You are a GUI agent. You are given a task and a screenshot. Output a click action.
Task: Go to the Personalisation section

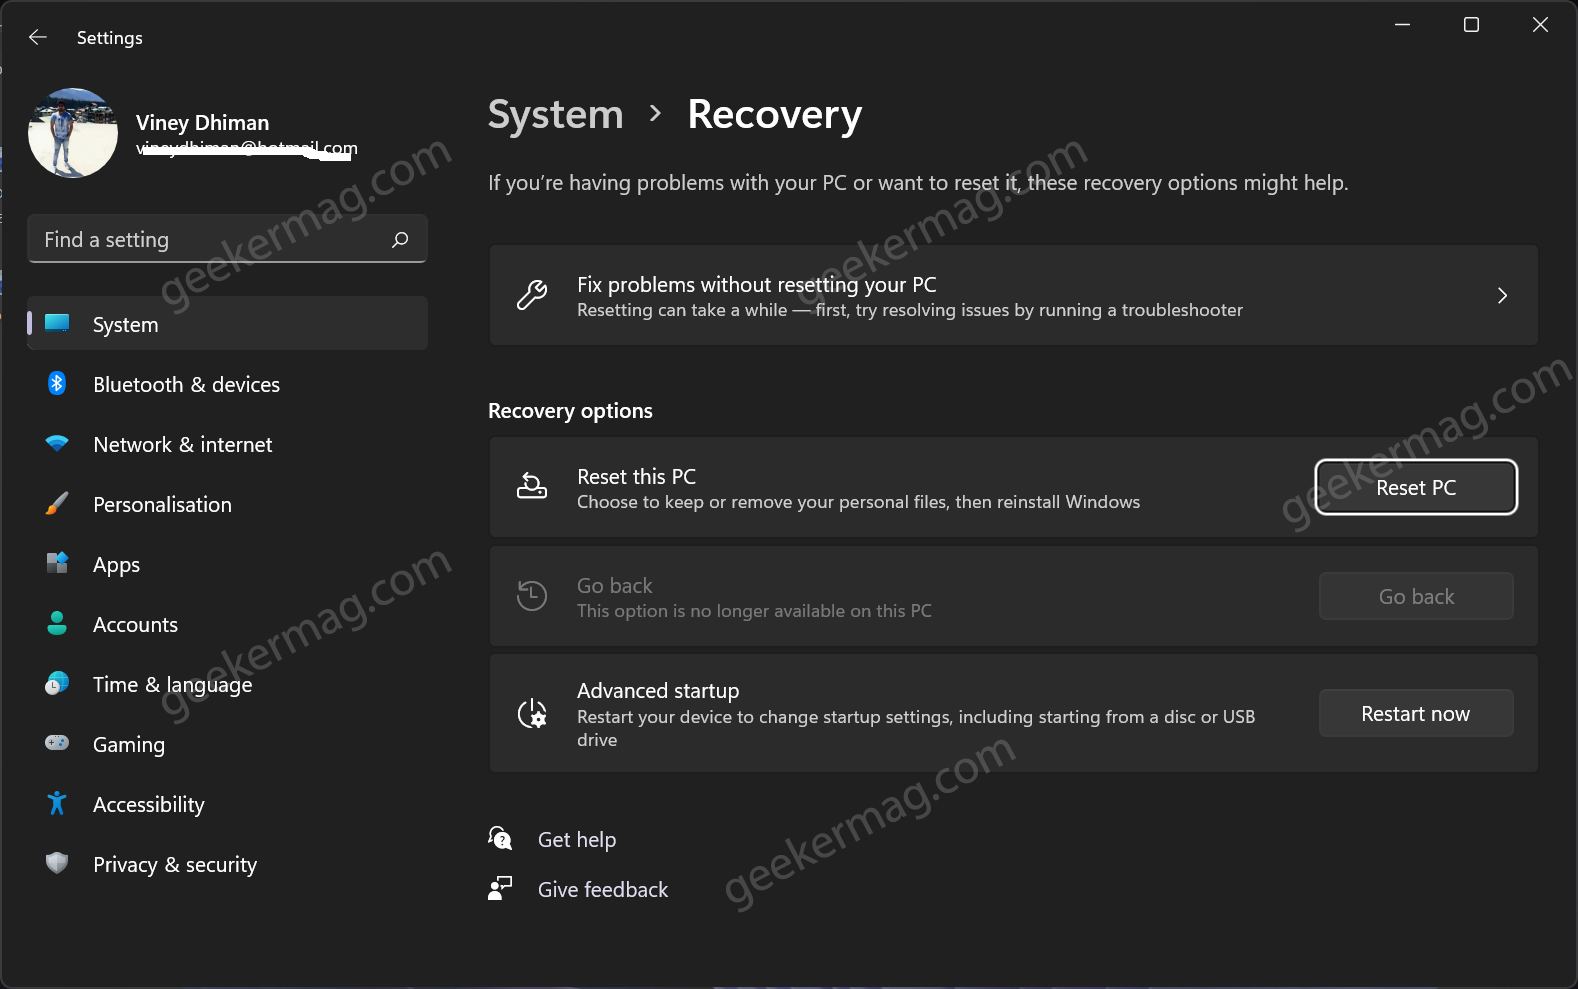point(228,504)
